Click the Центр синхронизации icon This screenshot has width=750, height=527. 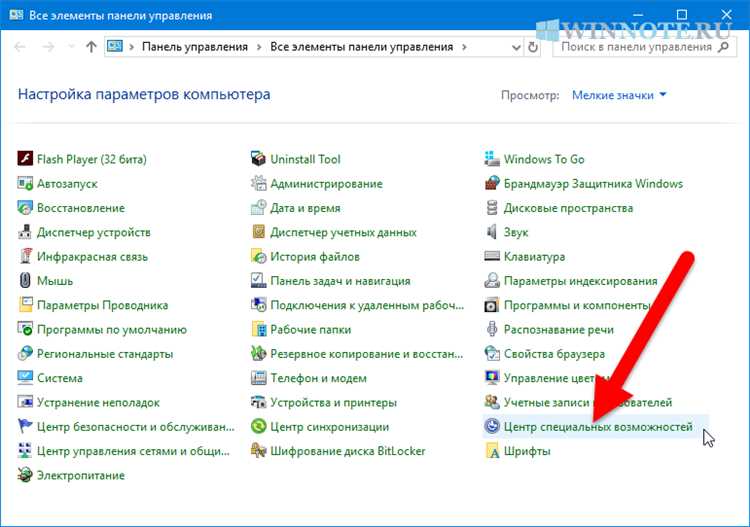click(x=258, y=426)
